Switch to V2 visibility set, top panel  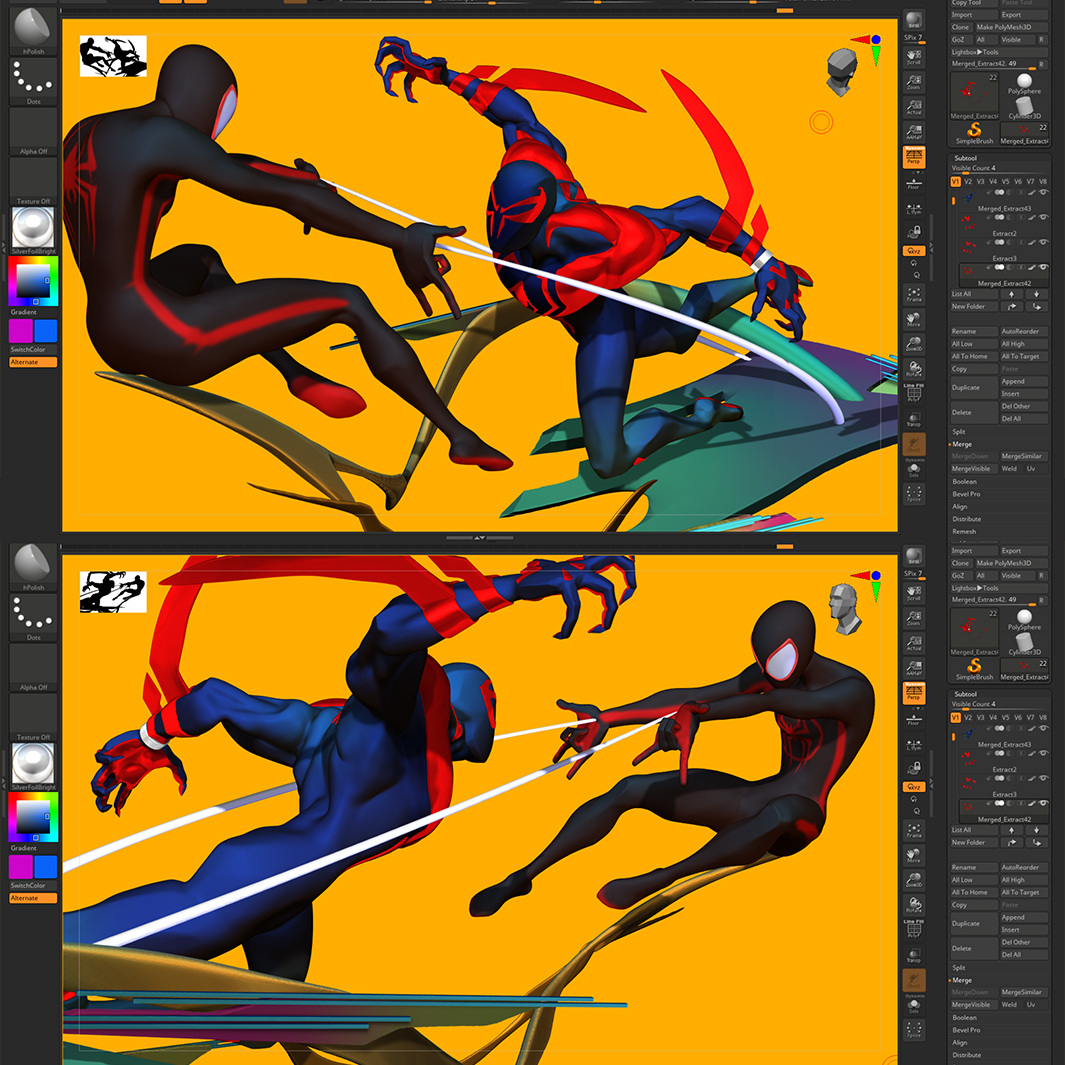coord(968,181)
